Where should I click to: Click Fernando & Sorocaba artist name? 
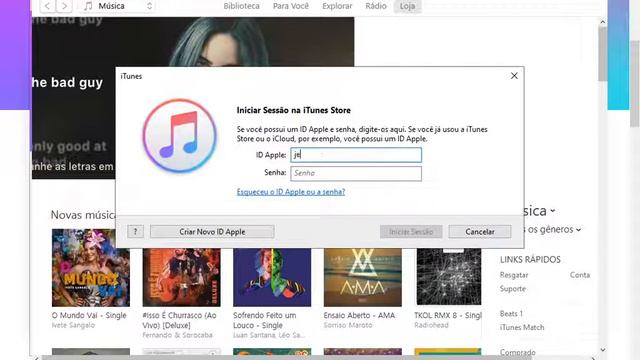click(x=178, y=335)
